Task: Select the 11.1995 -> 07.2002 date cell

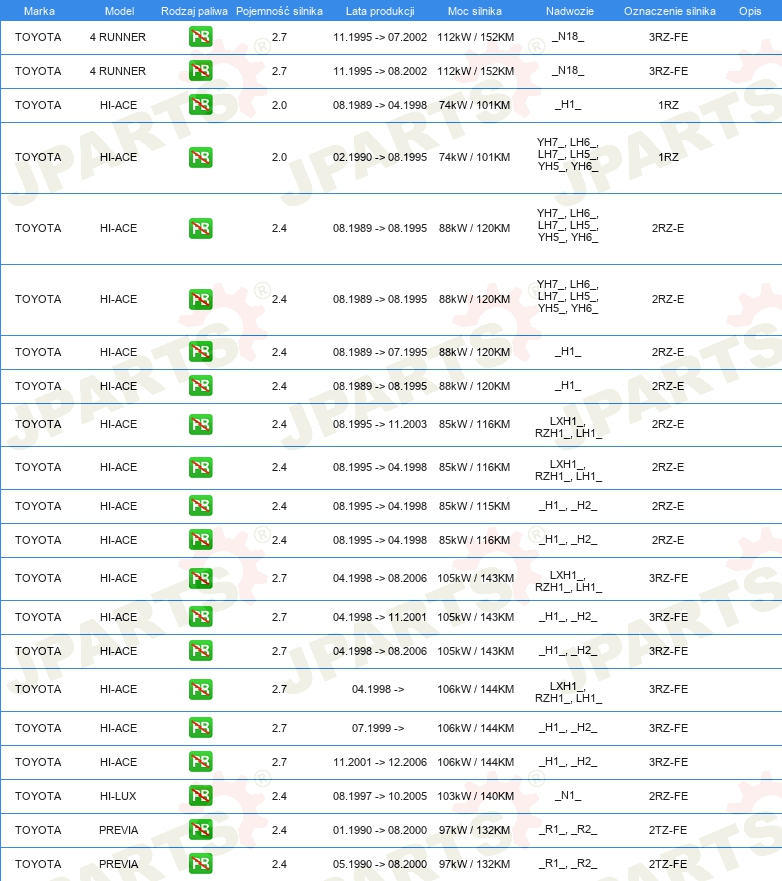Action: 380,37
